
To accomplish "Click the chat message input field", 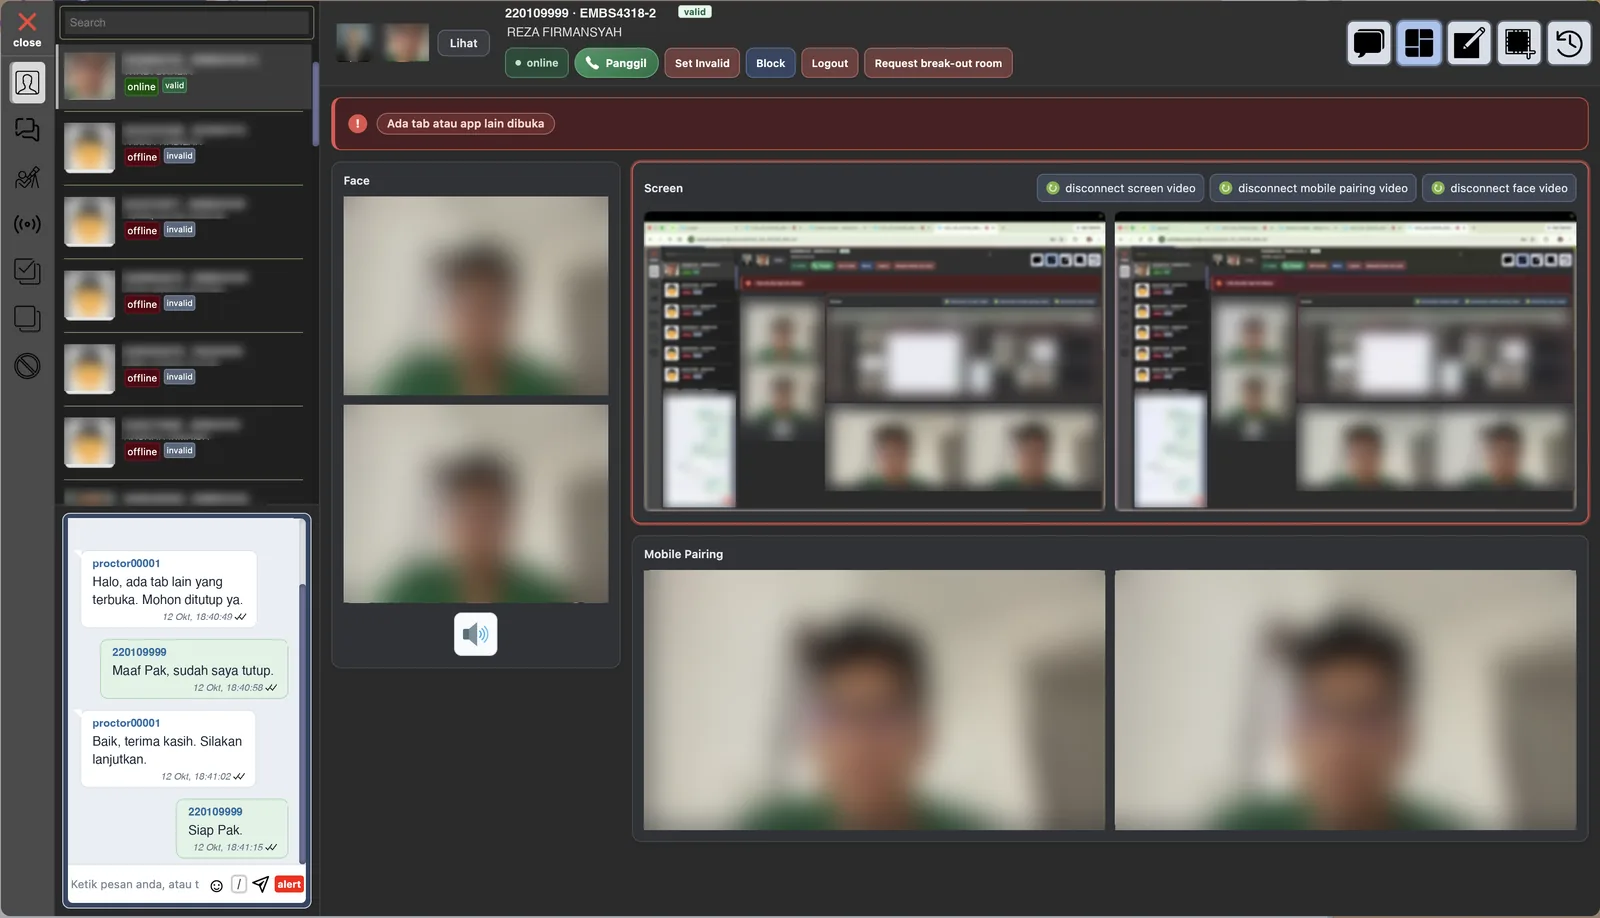I will click(x=135, y=884).
